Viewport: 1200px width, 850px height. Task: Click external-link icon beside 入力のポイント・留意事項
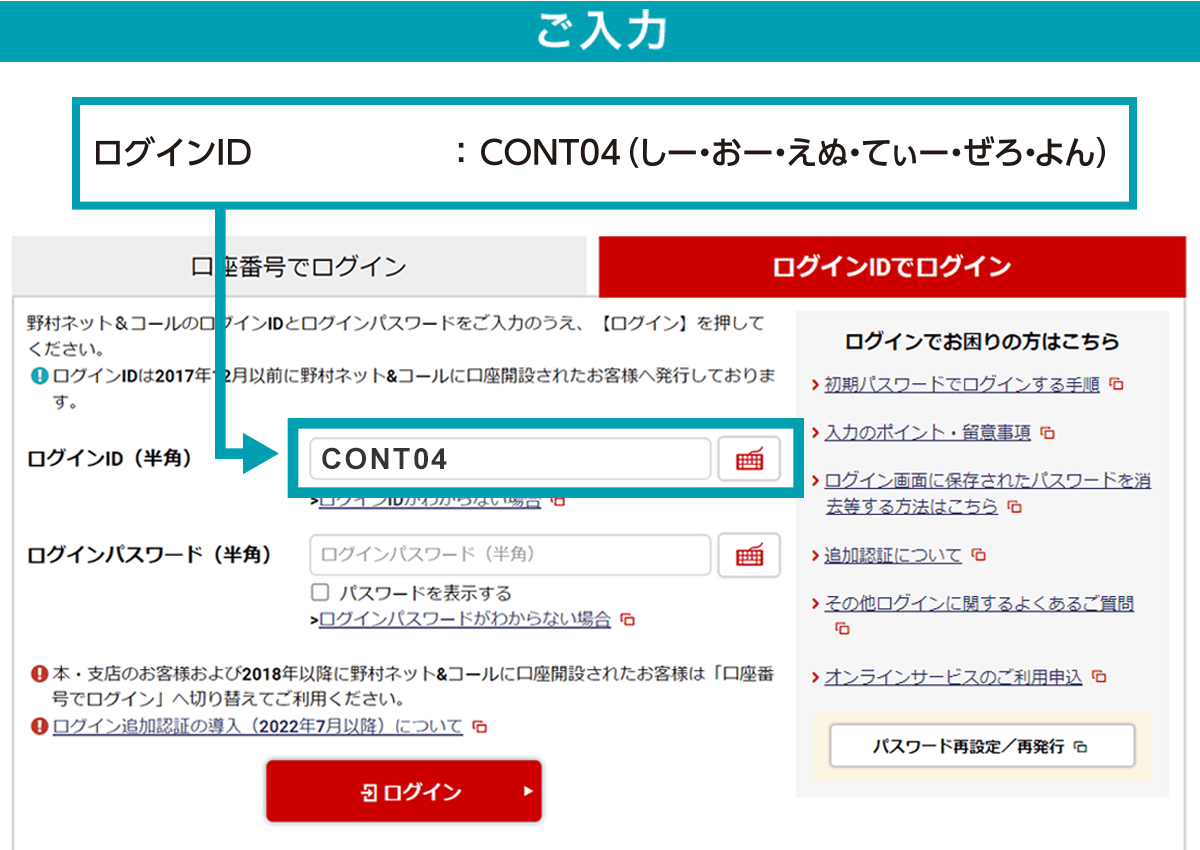coord(1047,434)
